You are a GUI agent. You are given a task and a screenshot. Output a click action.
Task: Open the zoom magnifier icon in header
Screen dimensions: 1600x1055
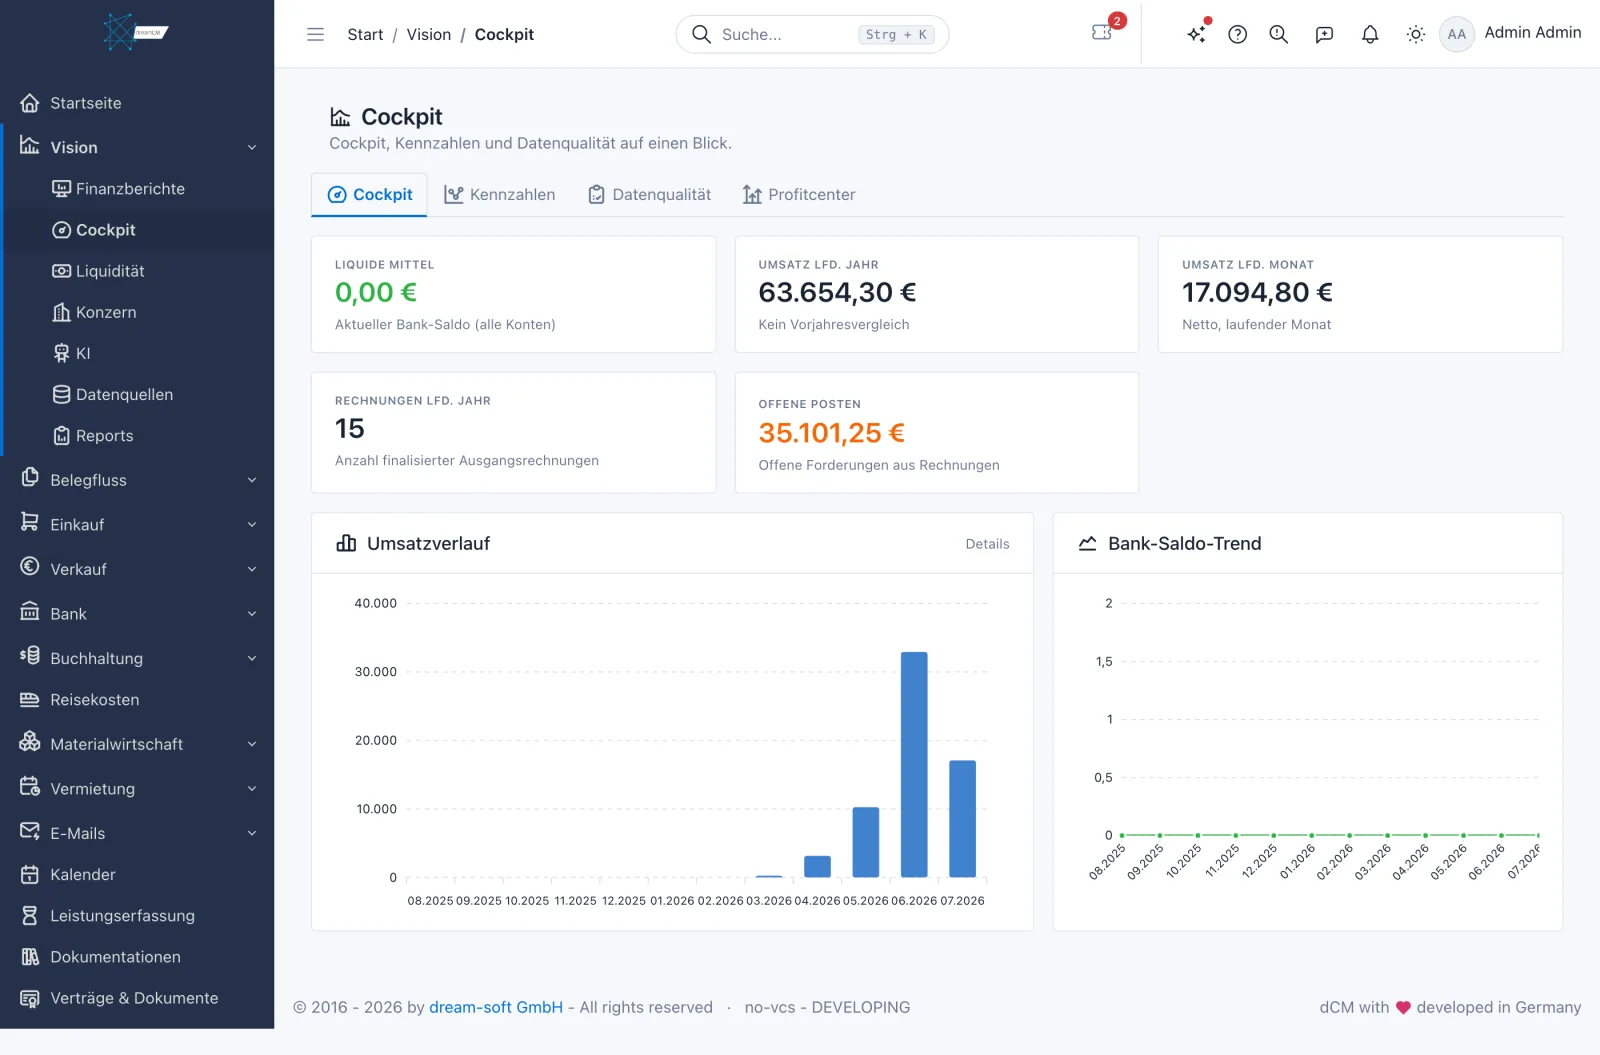click(1278, 34)
